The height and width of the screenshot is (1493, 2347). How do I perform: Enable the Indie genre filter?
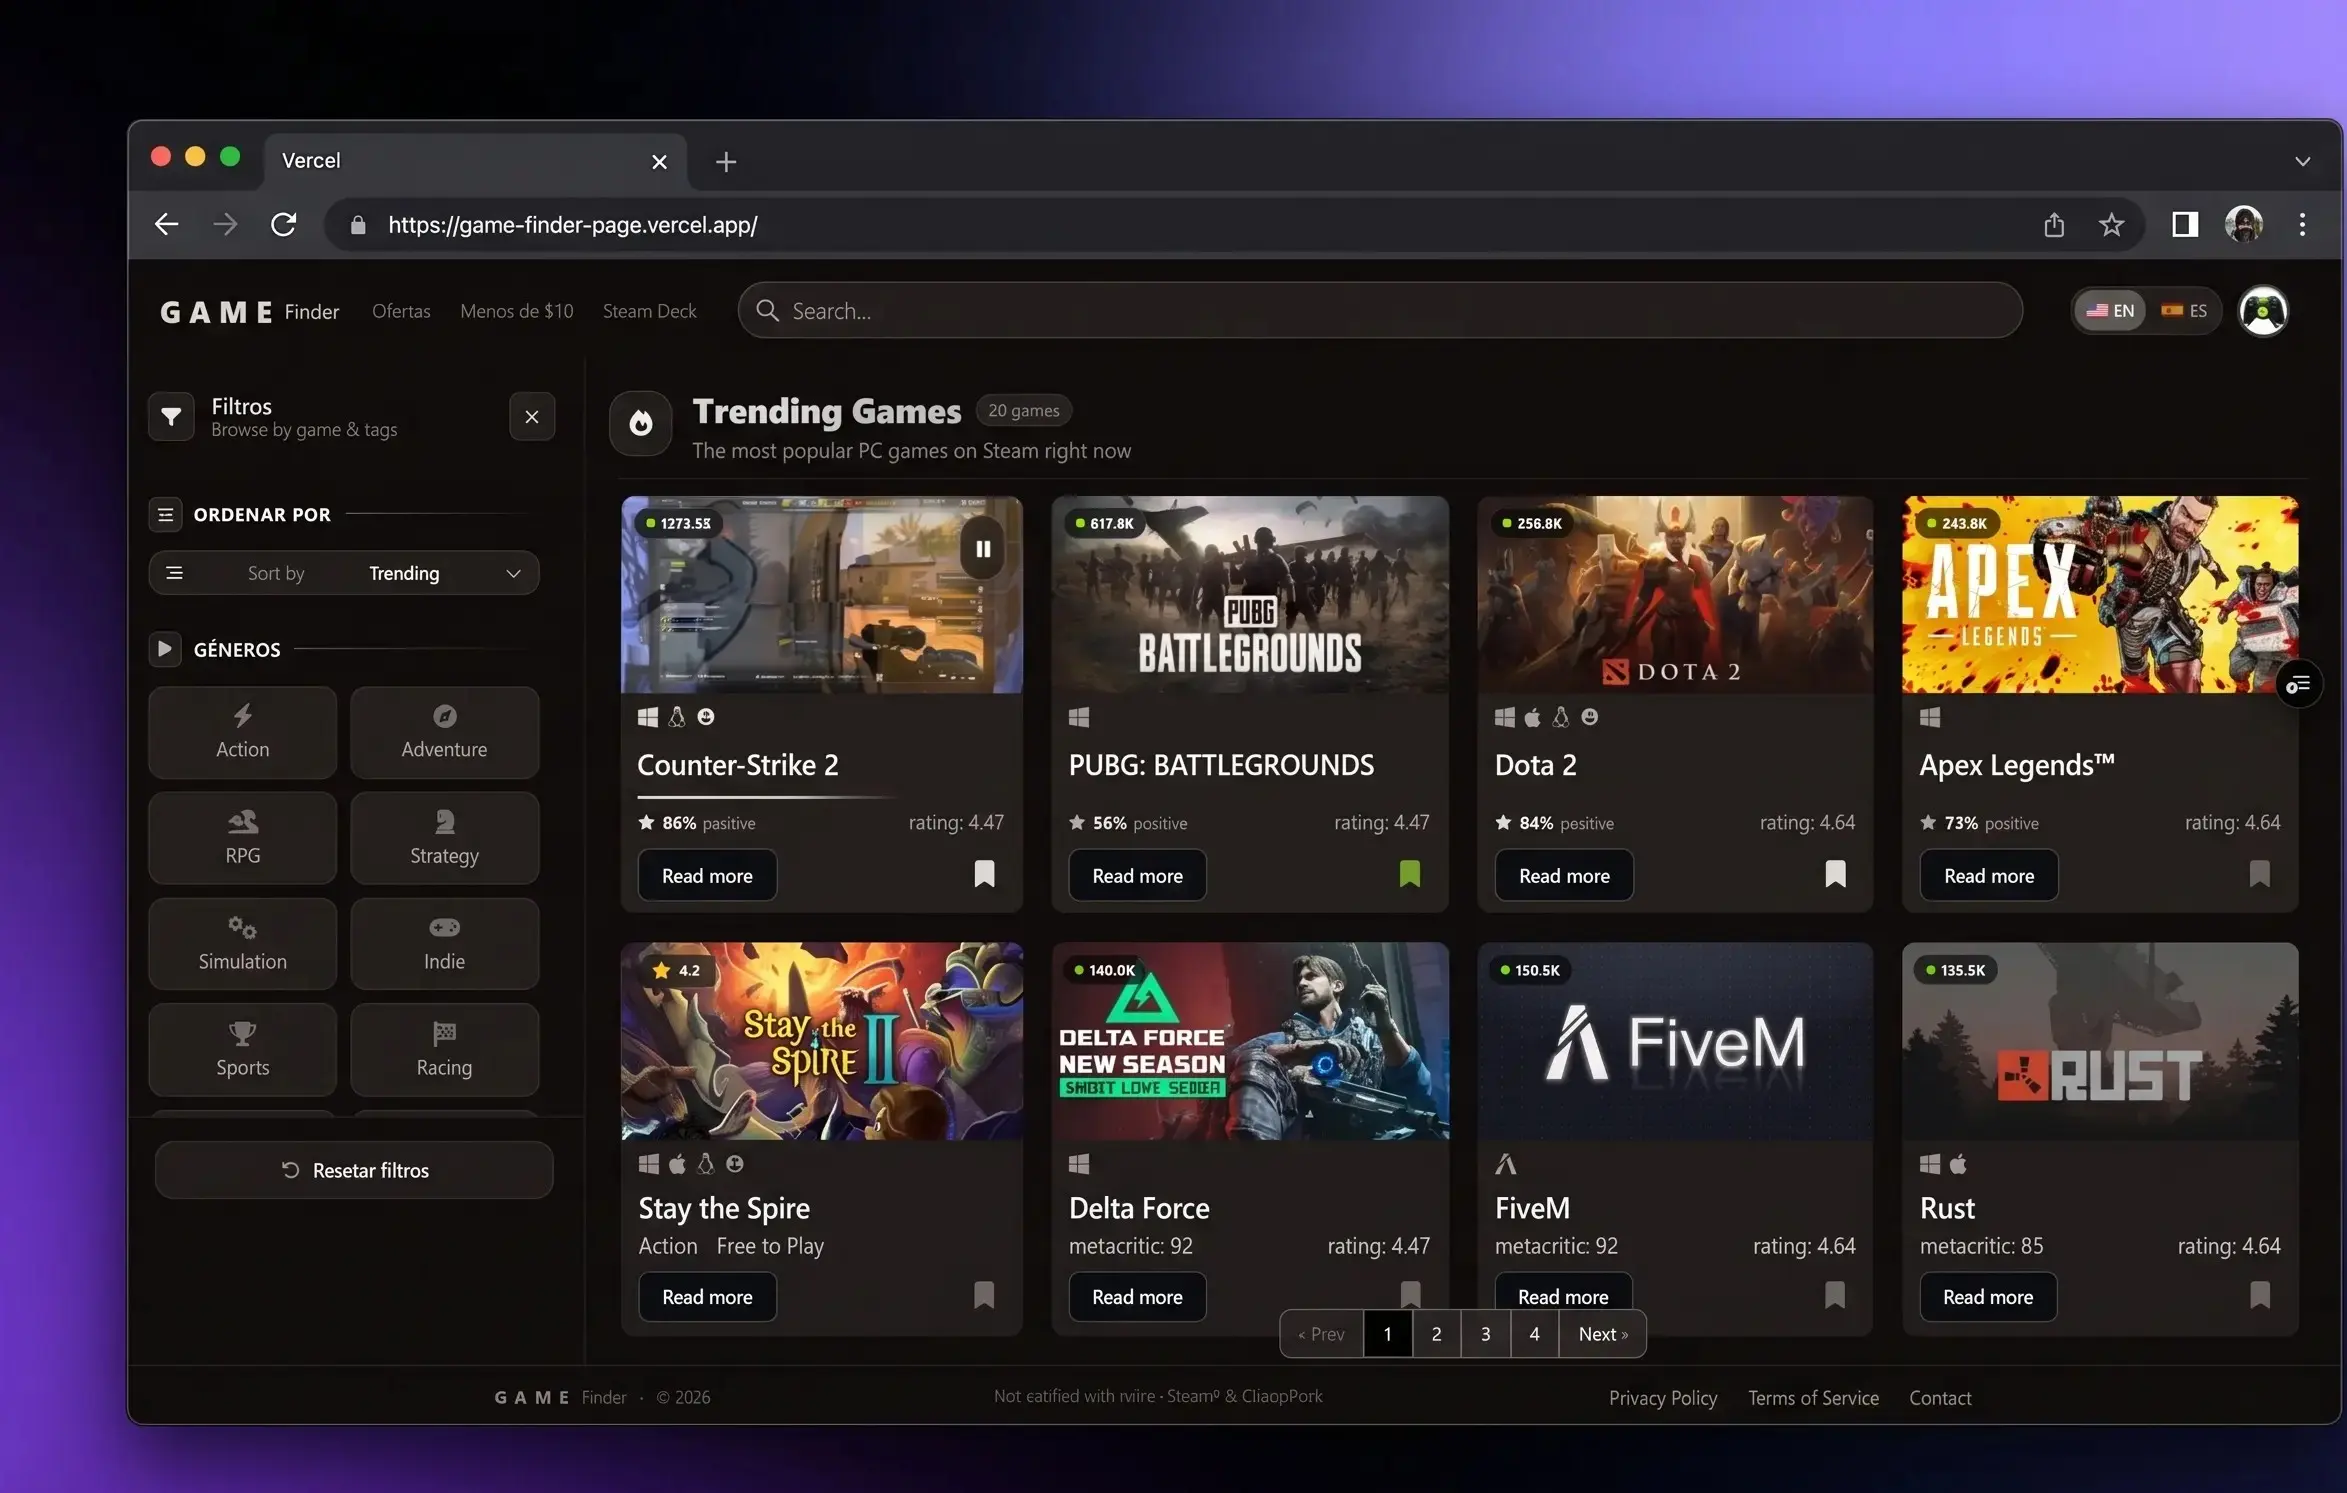[445, 944]
